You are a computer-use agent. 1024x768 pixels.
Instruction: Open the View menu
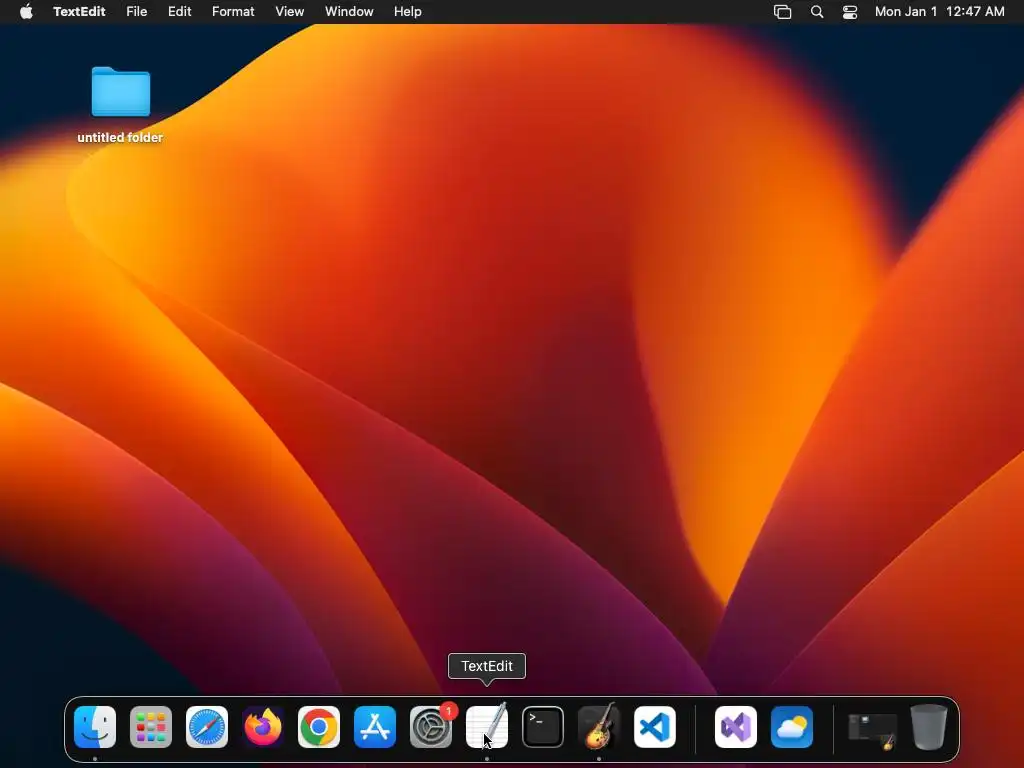[289, 11]
